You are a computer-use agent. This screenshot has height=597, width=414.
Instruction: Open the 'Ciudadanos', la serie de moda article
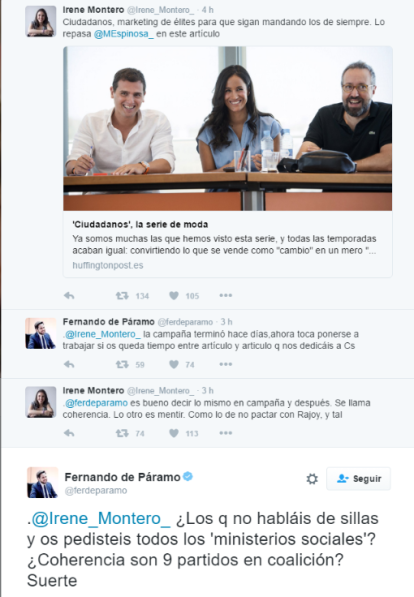click(140, 224)
